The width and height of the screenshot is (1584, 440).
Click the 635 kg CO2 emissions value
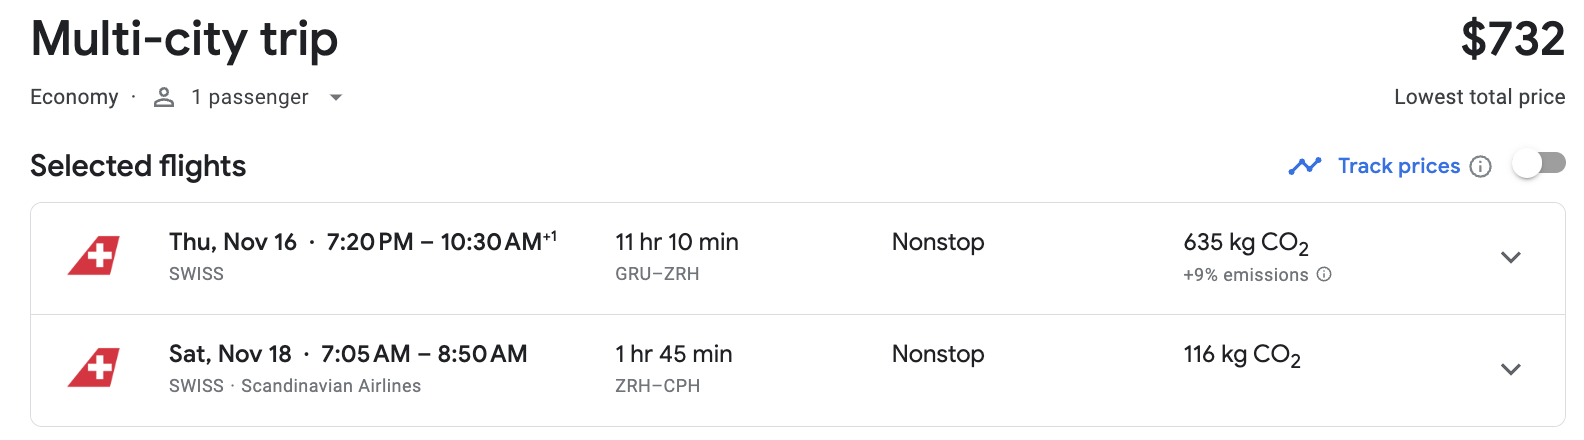(1246, 243)
